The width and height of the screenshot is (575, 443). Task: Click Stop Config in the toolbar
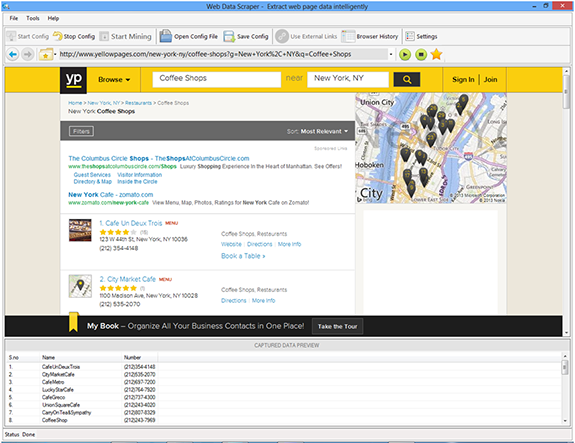pyautogui.click(x=74, y=36)
